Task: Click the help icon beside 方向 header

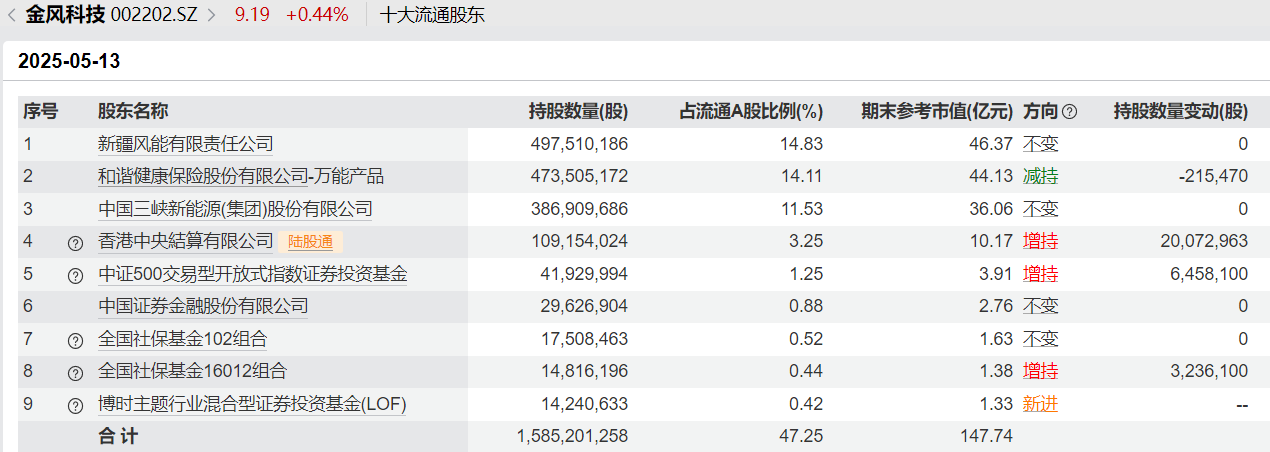Action: pyautogui.click(x=1069, y=112)
